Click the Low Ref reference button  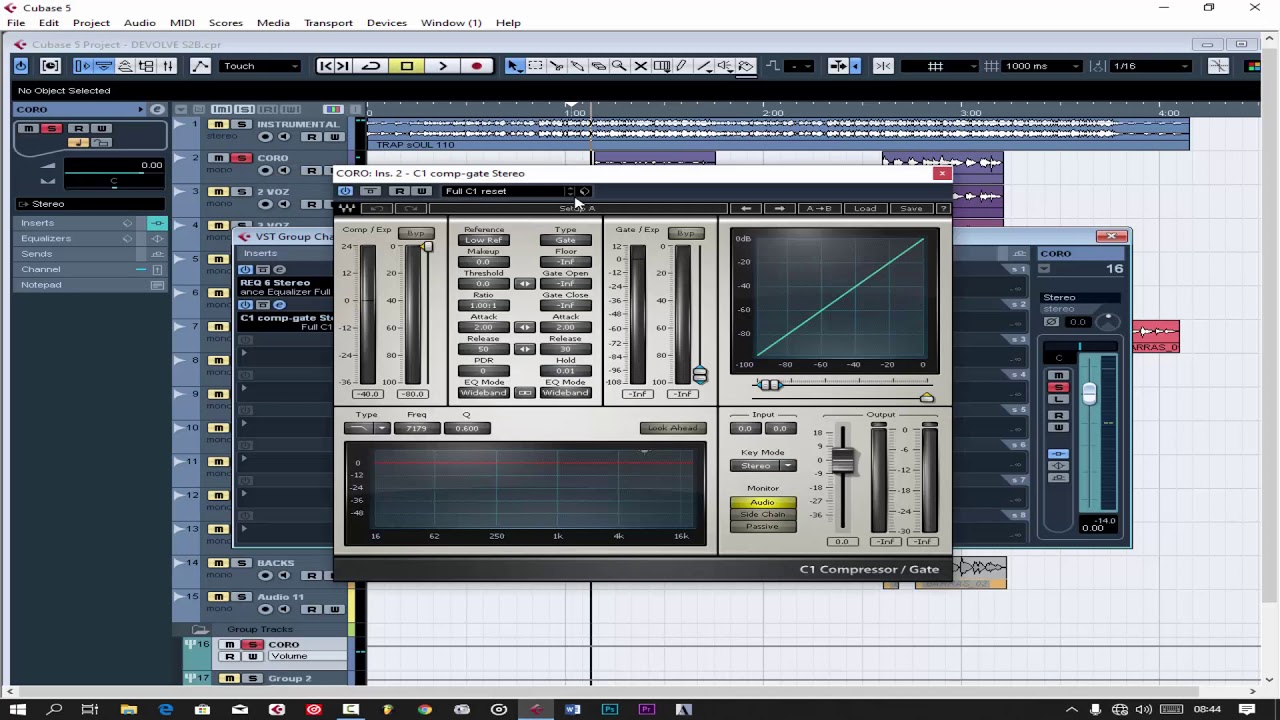483,240
